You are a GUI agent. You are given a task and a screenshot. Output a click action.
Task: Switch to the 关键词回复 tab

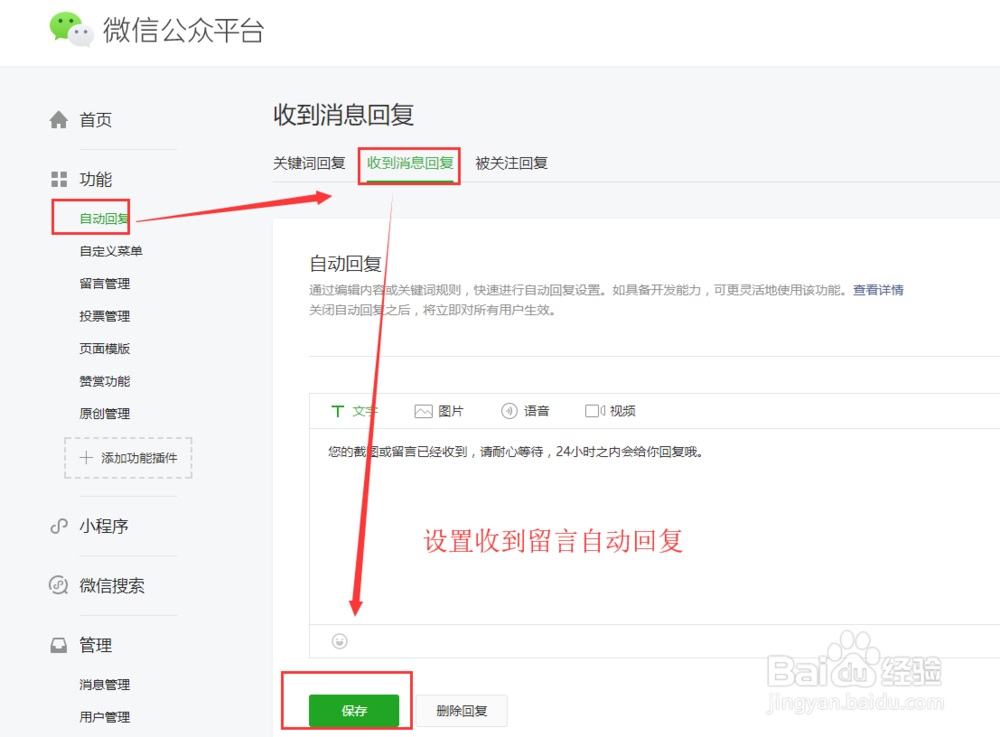[308, 162]
